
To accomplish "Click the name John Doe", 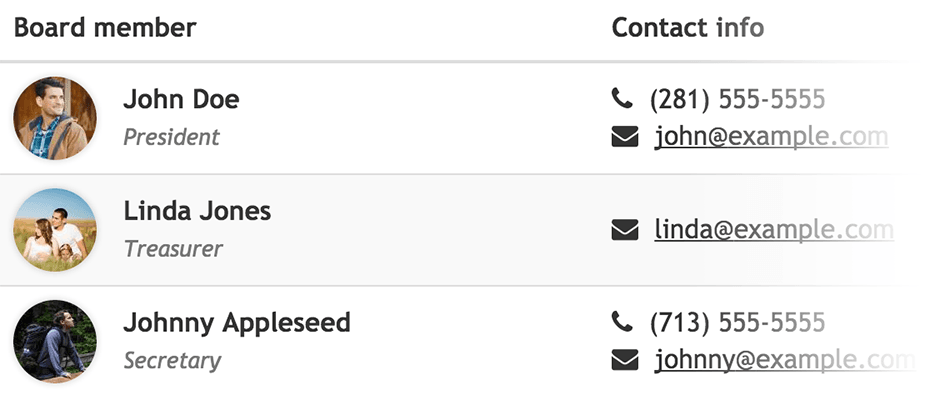I will point(181,99).
